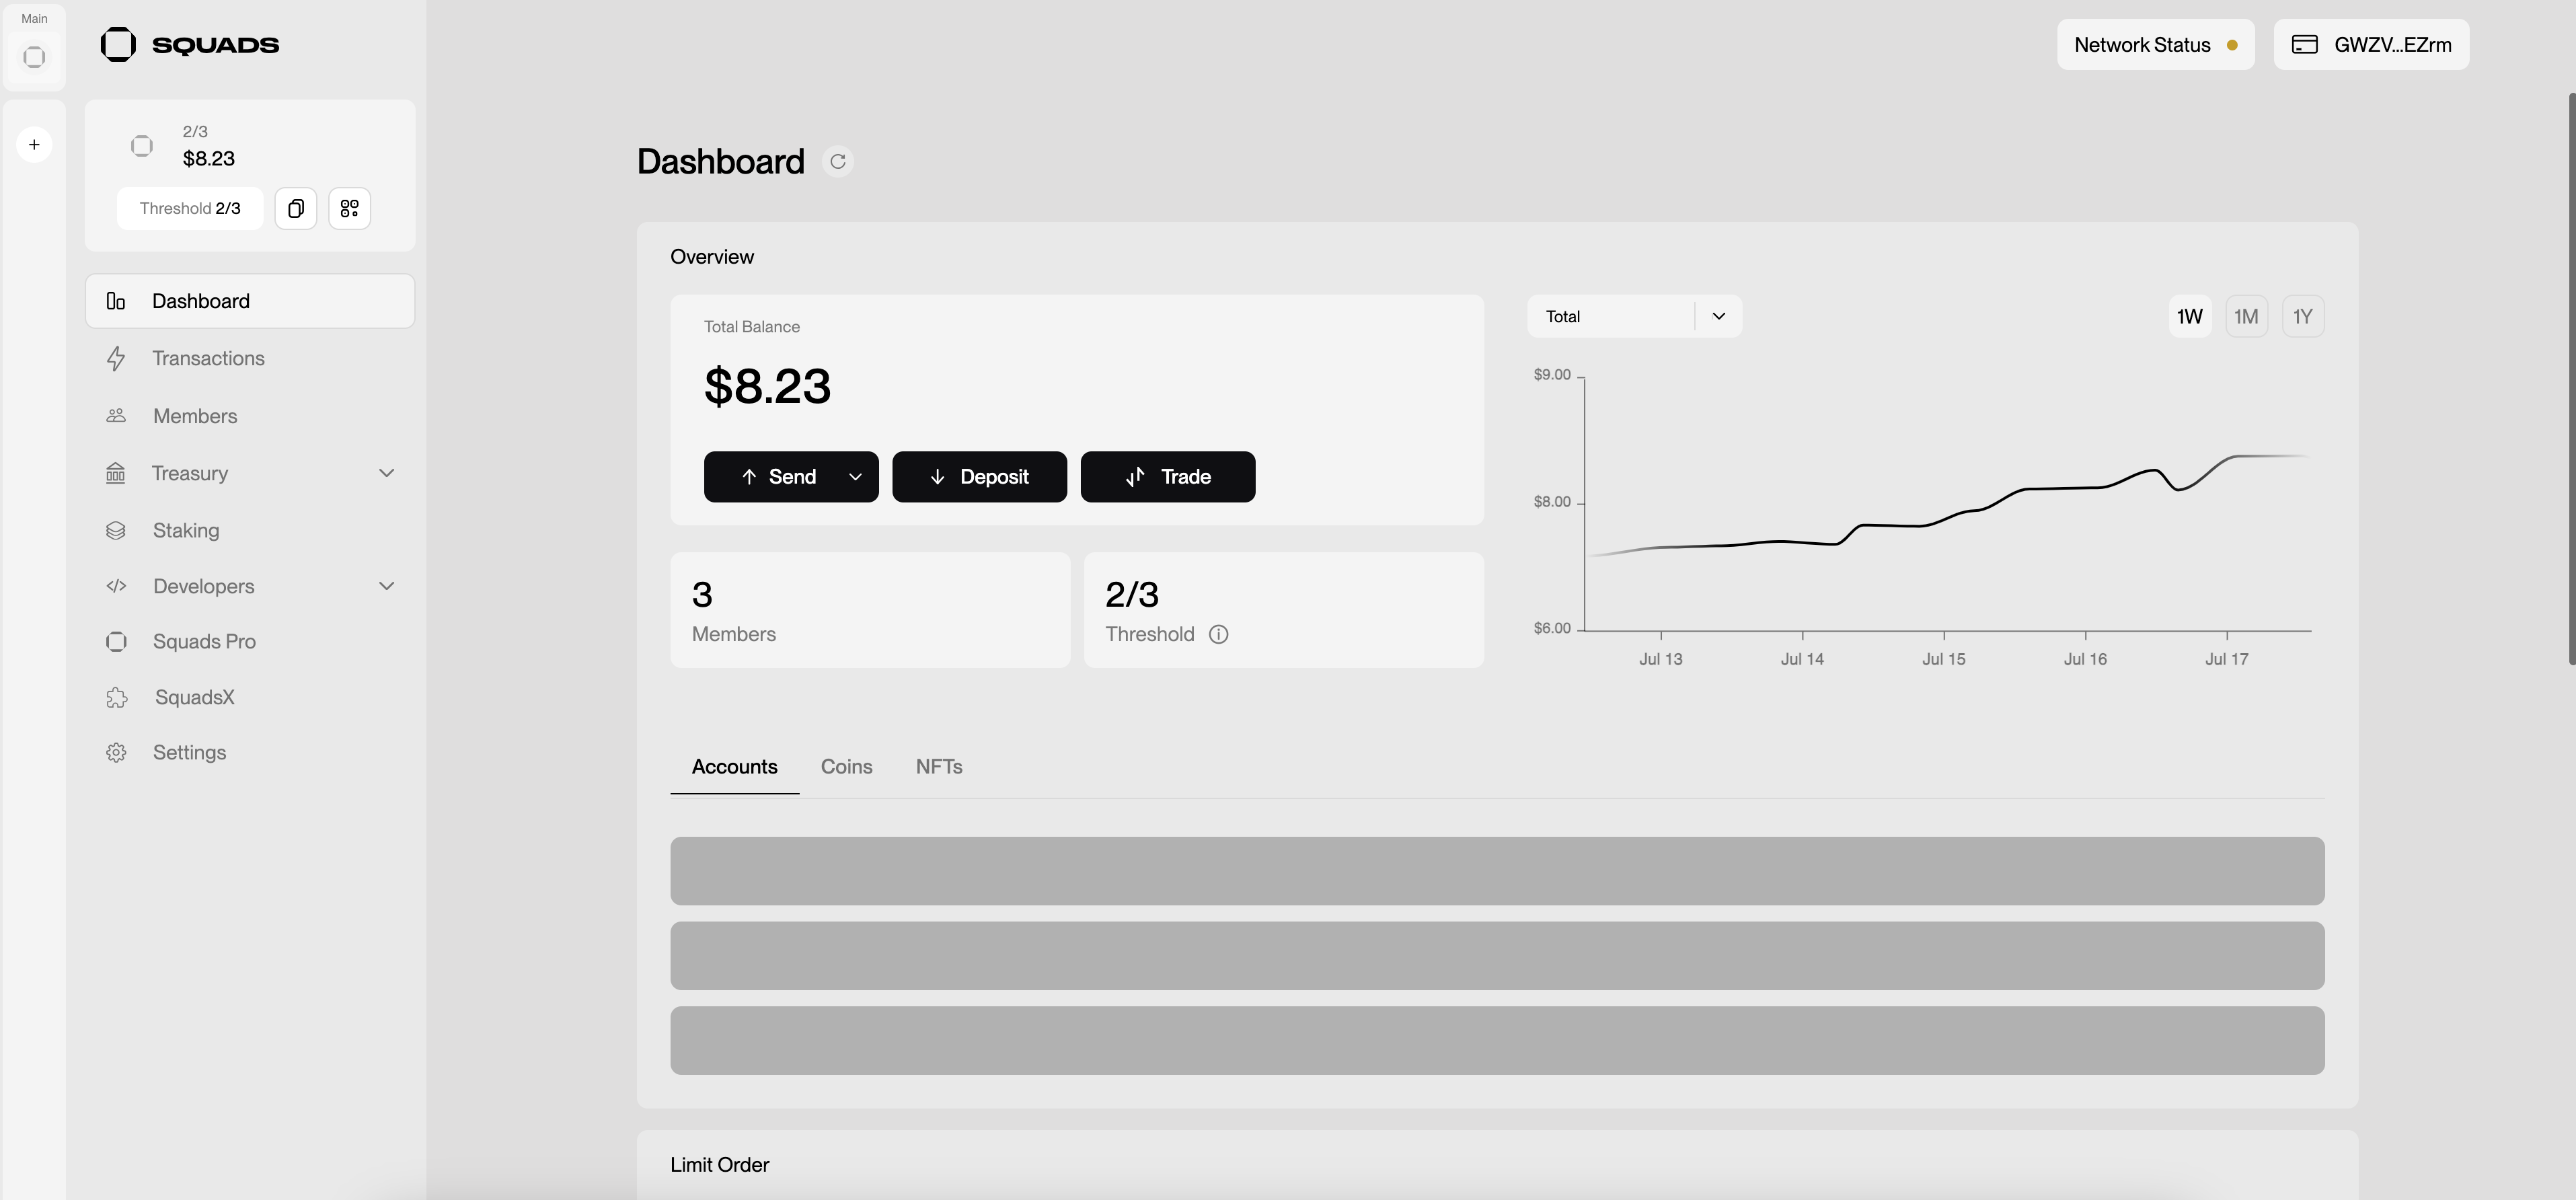Image resolution: width=2576 pixels, height=1200 pixels.
Task: Click the Threshold info icon
Action: tap(1218, 634)
